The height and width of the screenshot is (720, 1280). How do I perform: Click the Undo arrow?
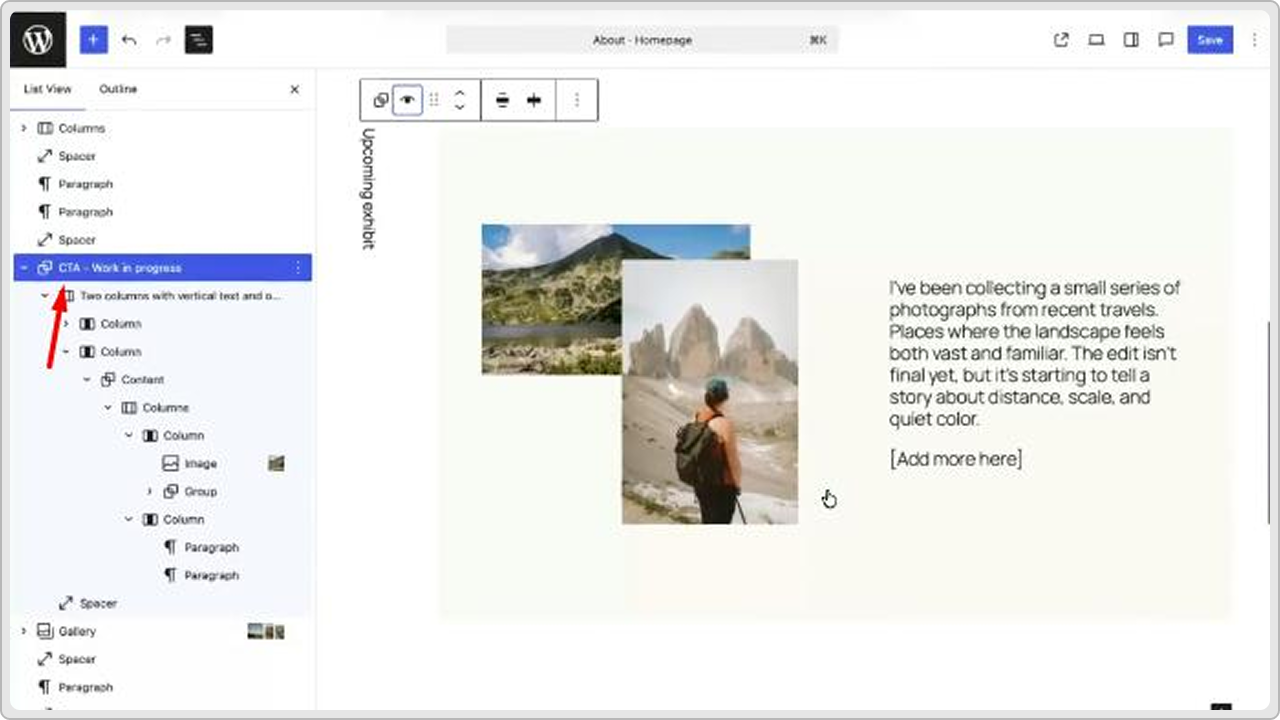coord(129,40)
